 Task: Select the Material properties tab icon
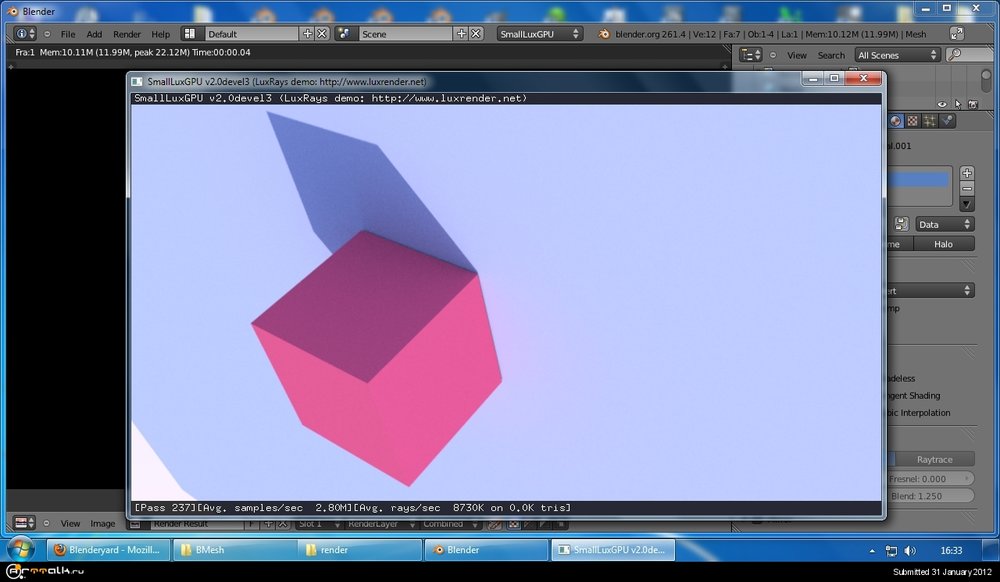[x=896, y=121]
